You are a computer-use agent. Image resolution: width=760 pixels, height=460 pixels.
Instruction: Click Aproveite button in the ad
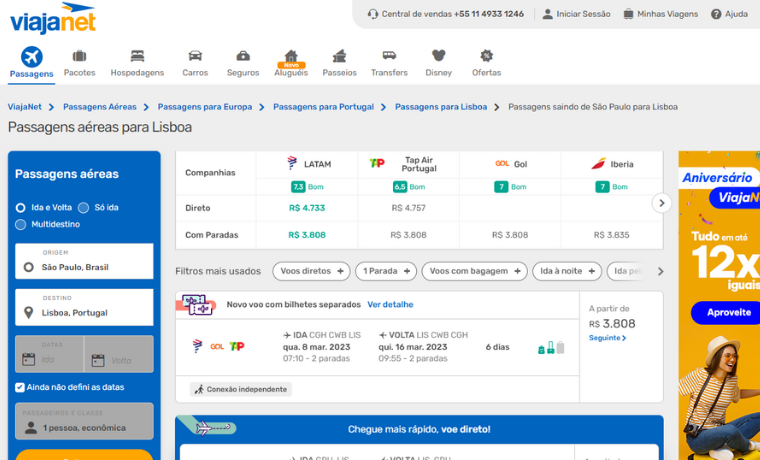click(728, 313)
